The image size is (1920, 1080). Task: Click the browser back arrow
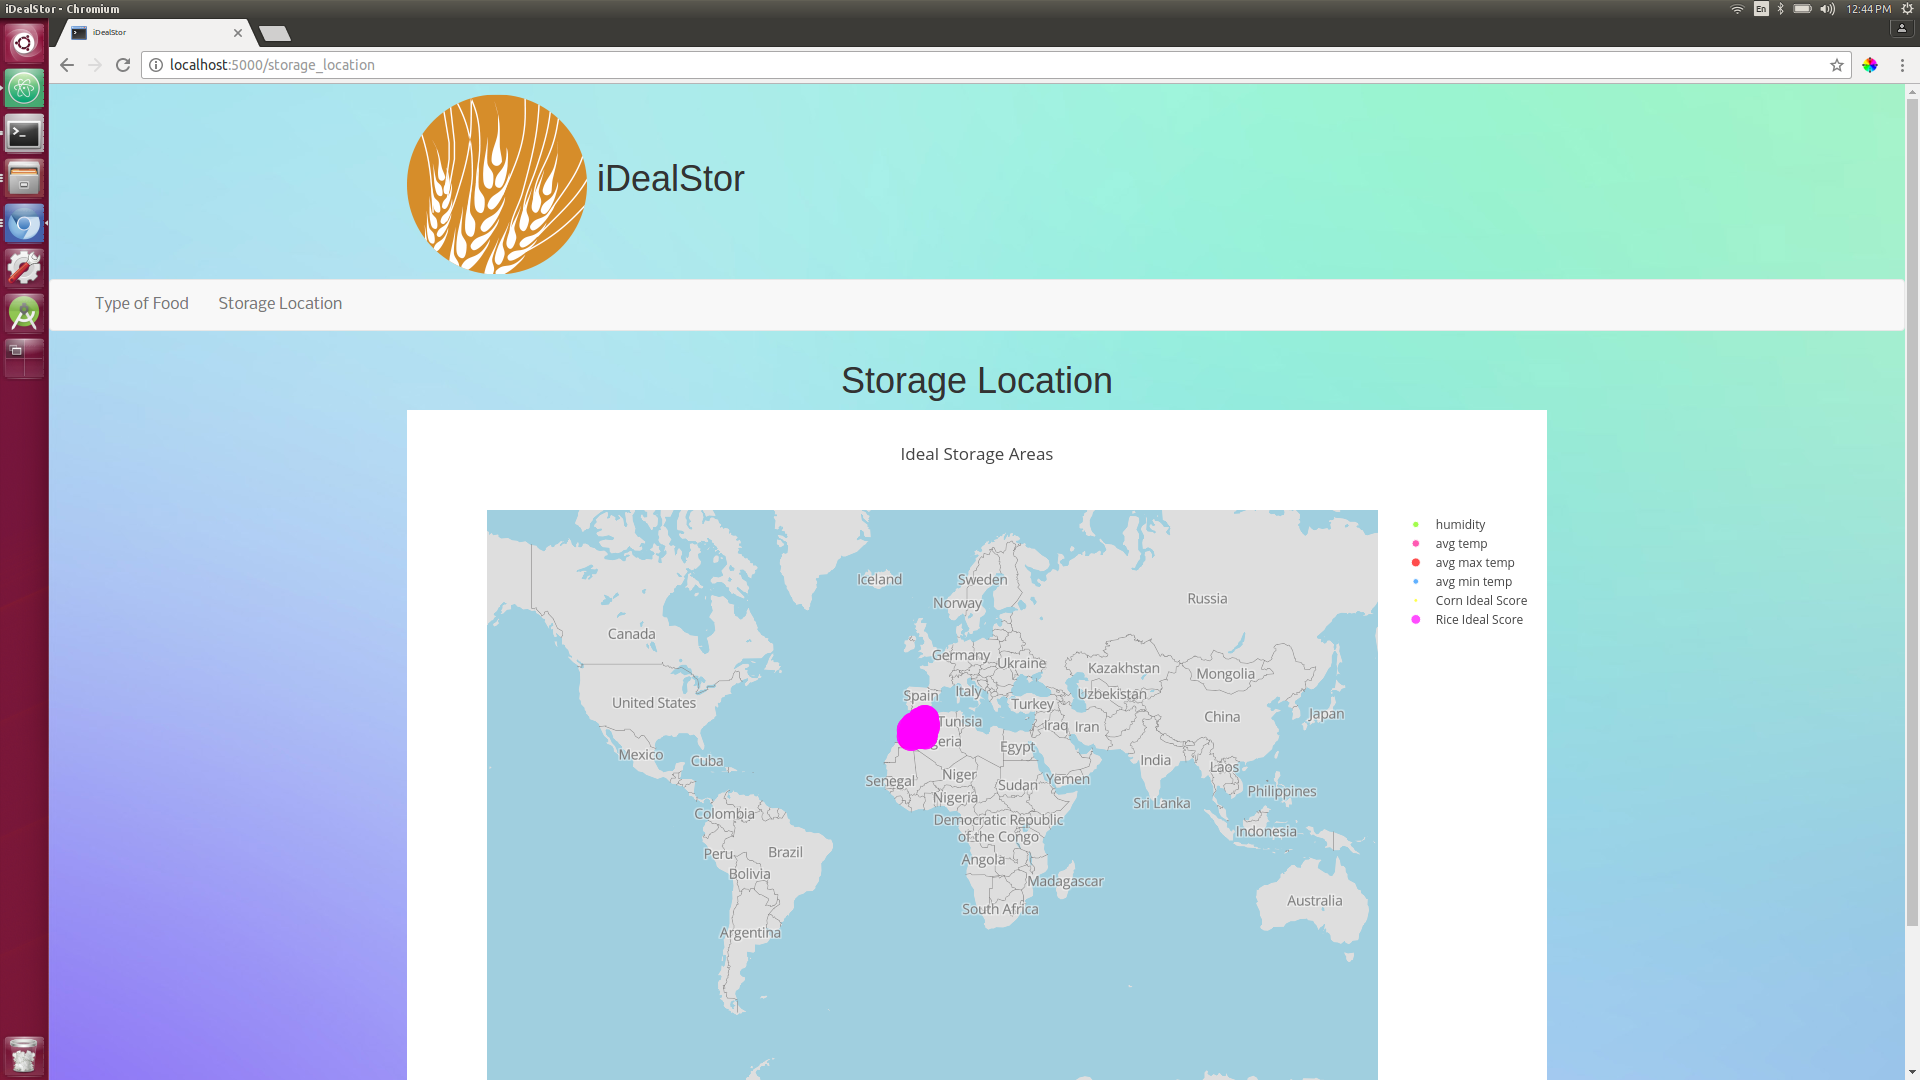tap(67, 65)
